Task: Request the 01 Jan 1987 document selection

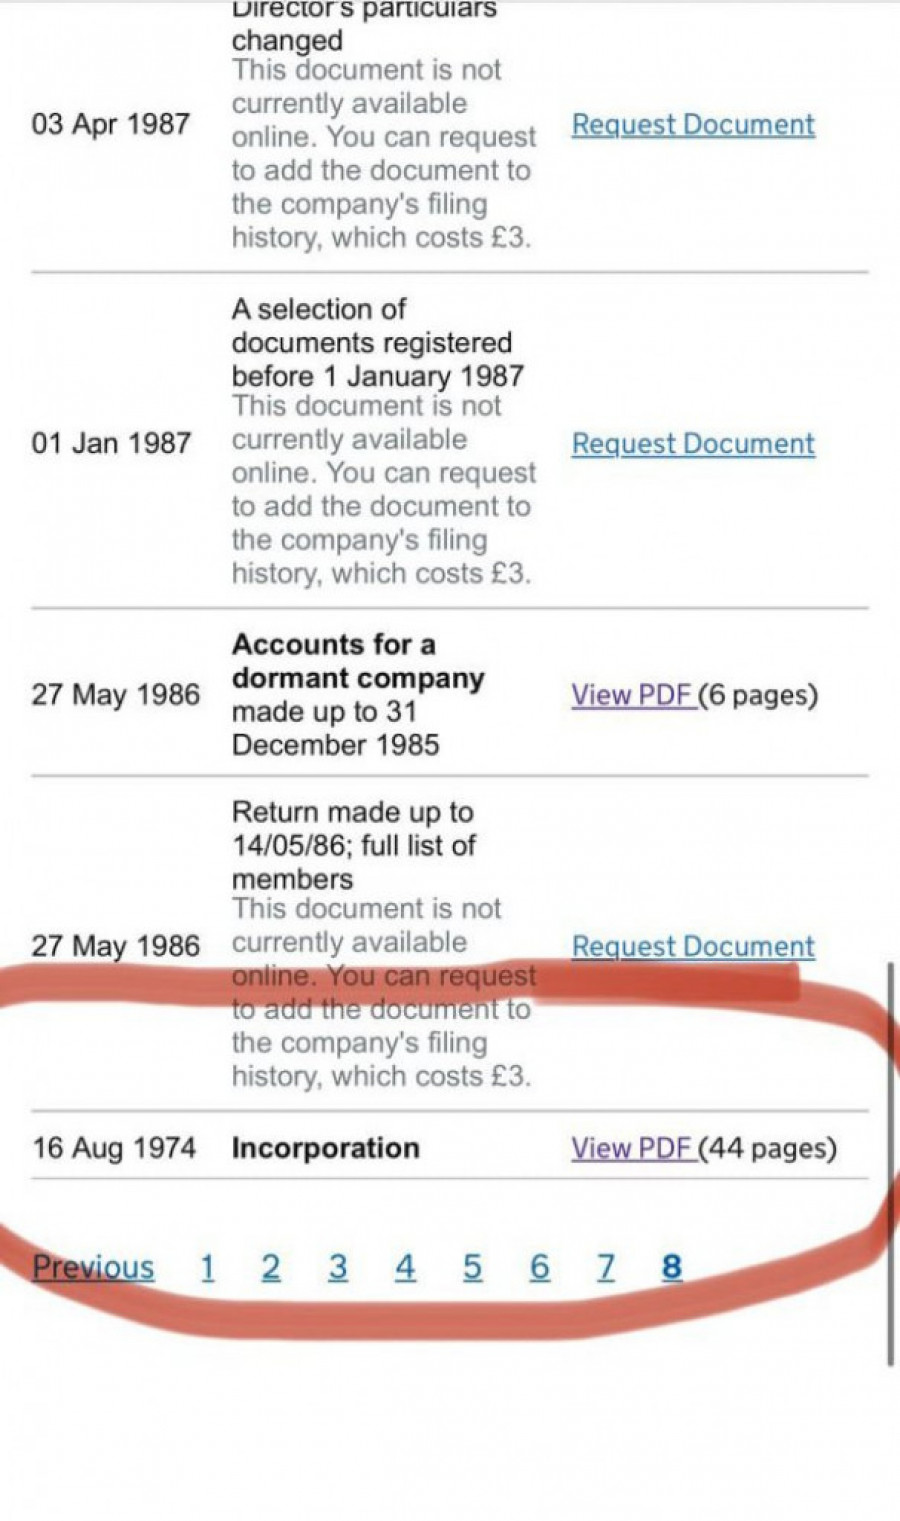Action: tap(693, 444)
